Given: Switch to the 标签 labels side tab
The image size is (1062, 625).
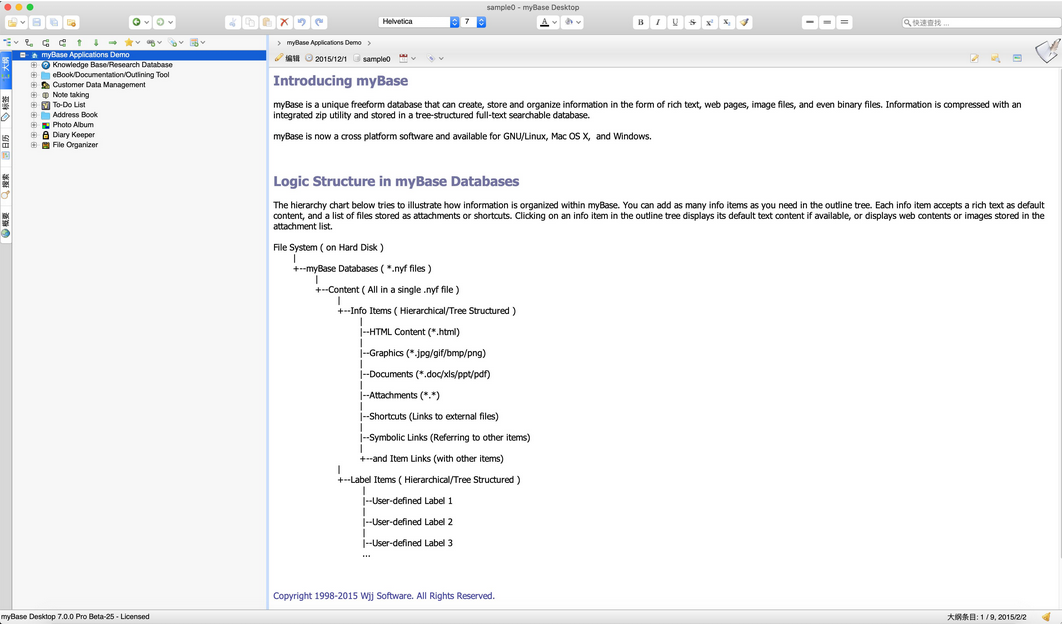Looking at the screenshot, I should point(5,109).
